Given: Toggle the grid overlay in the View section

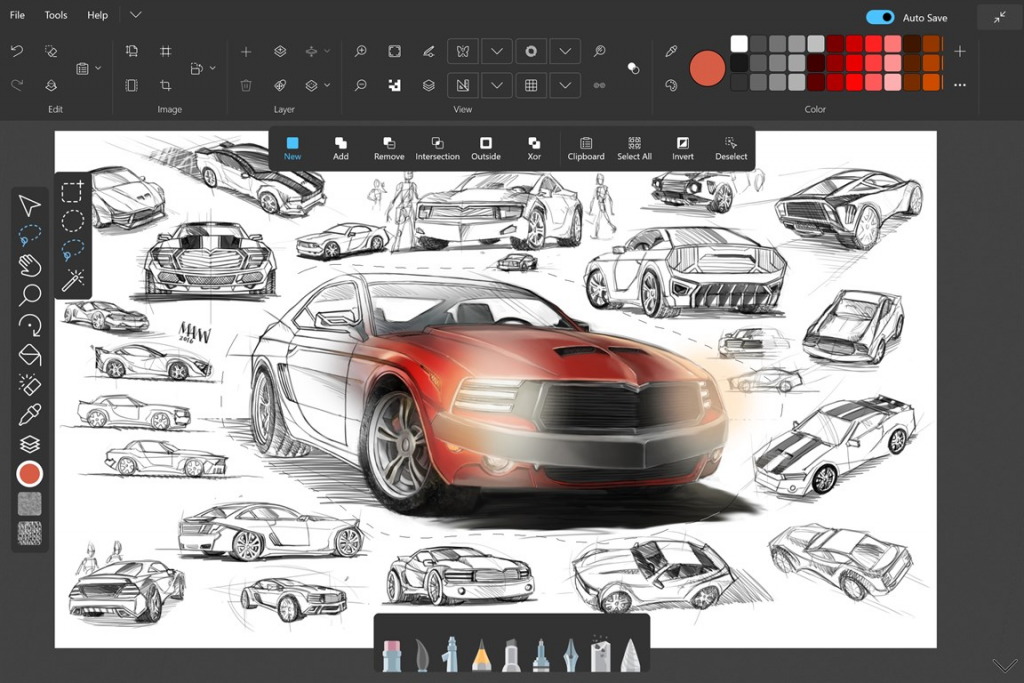Looking at the screenshot, I should tap(531, 86).
